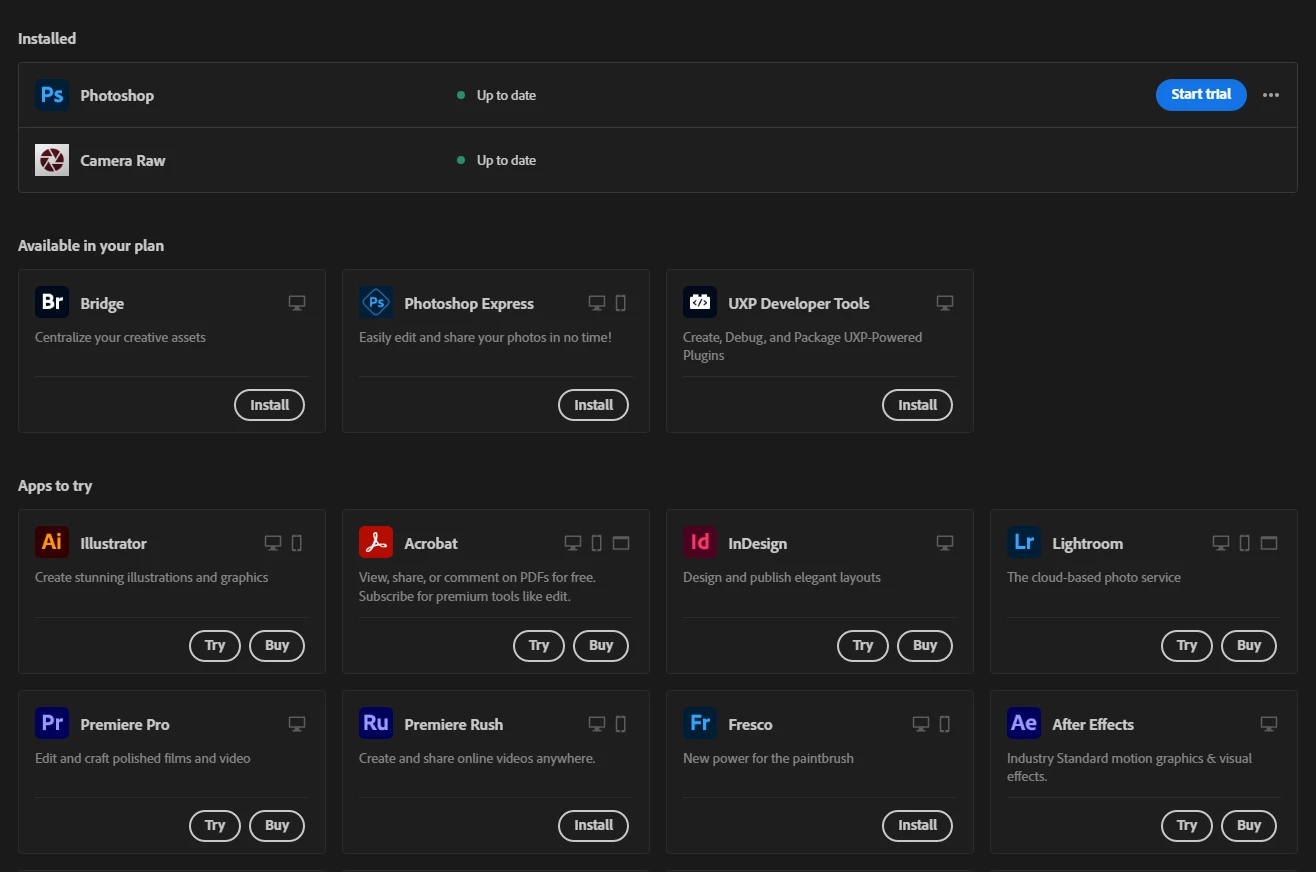Click Premiere Pro's desktop platform icon
1316x872 pixels.
pyautogui.click(x=297, y=724)
